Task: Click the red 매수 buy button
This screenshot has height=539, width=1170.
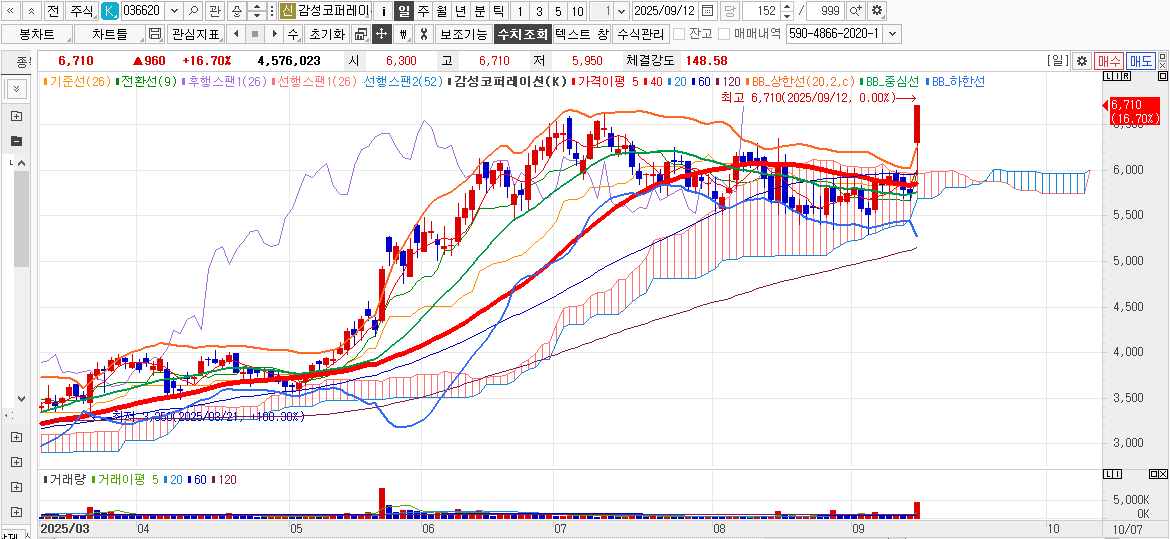Action: pos(1109,61)
